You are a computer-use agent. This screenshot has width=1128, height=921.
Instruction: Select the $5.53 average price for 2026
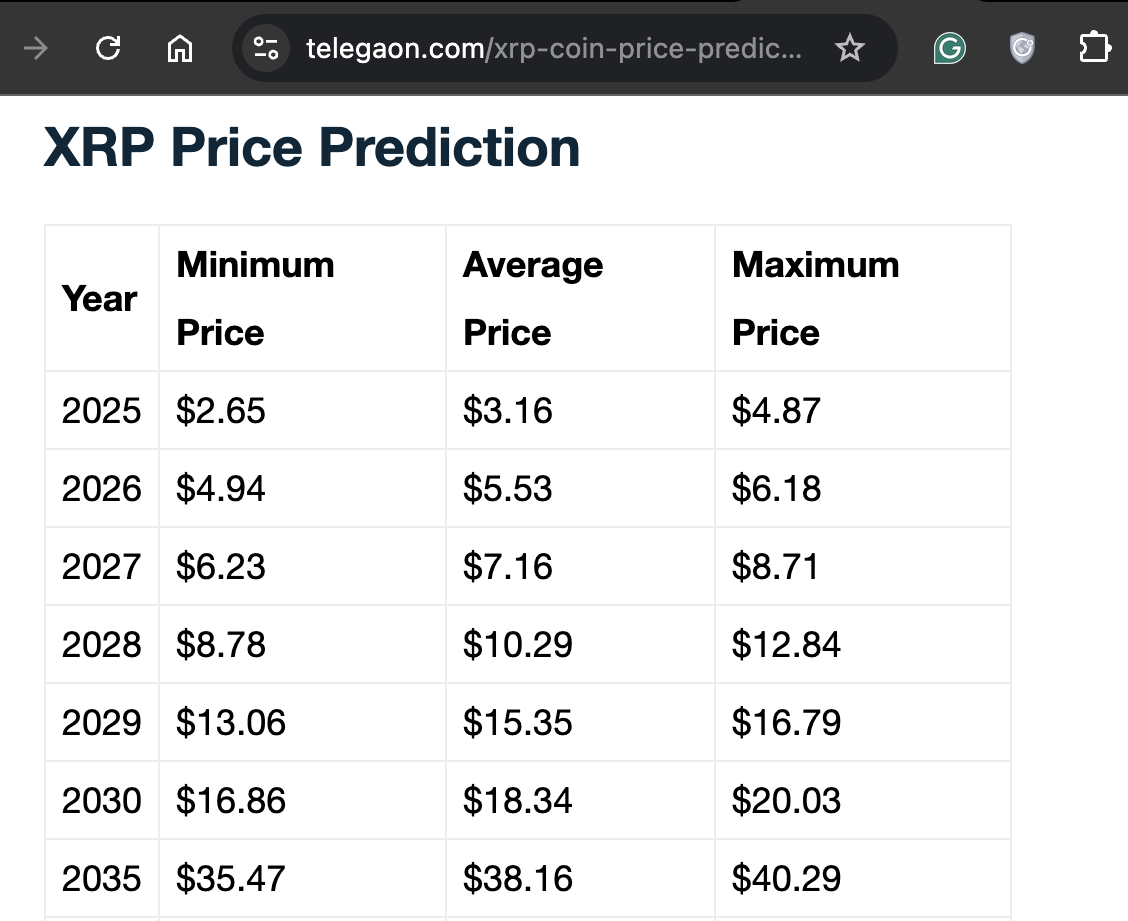pyautogui.click(x=508, y=489)
